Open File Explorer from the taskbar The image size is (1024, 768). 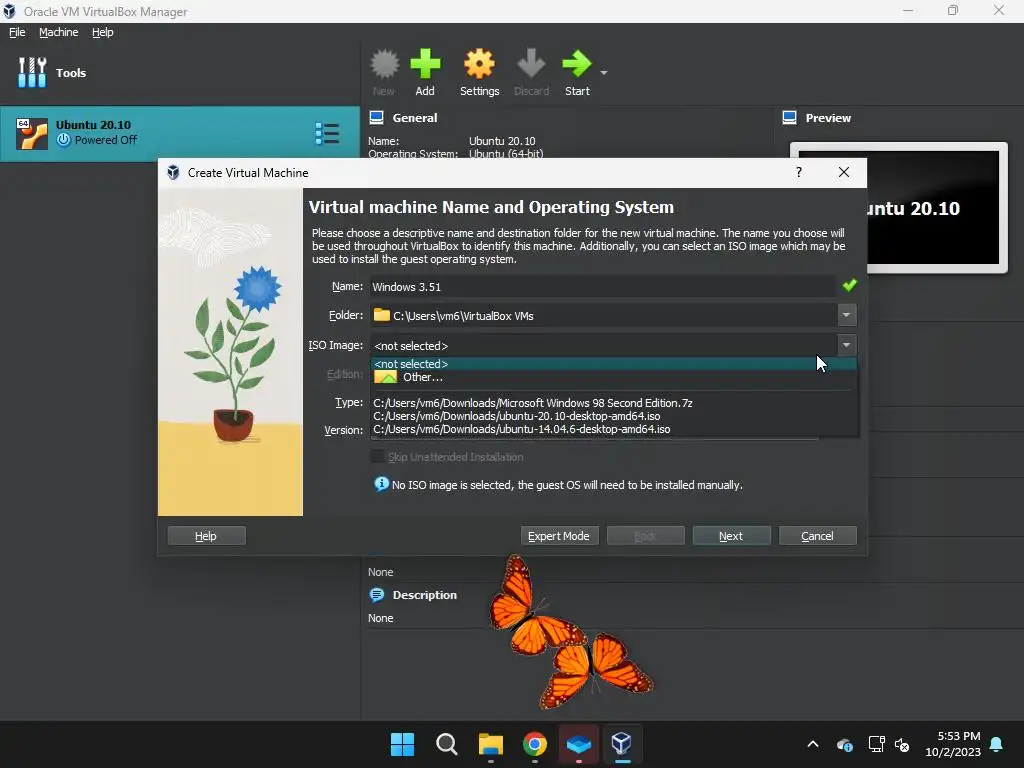pos(490,744)
